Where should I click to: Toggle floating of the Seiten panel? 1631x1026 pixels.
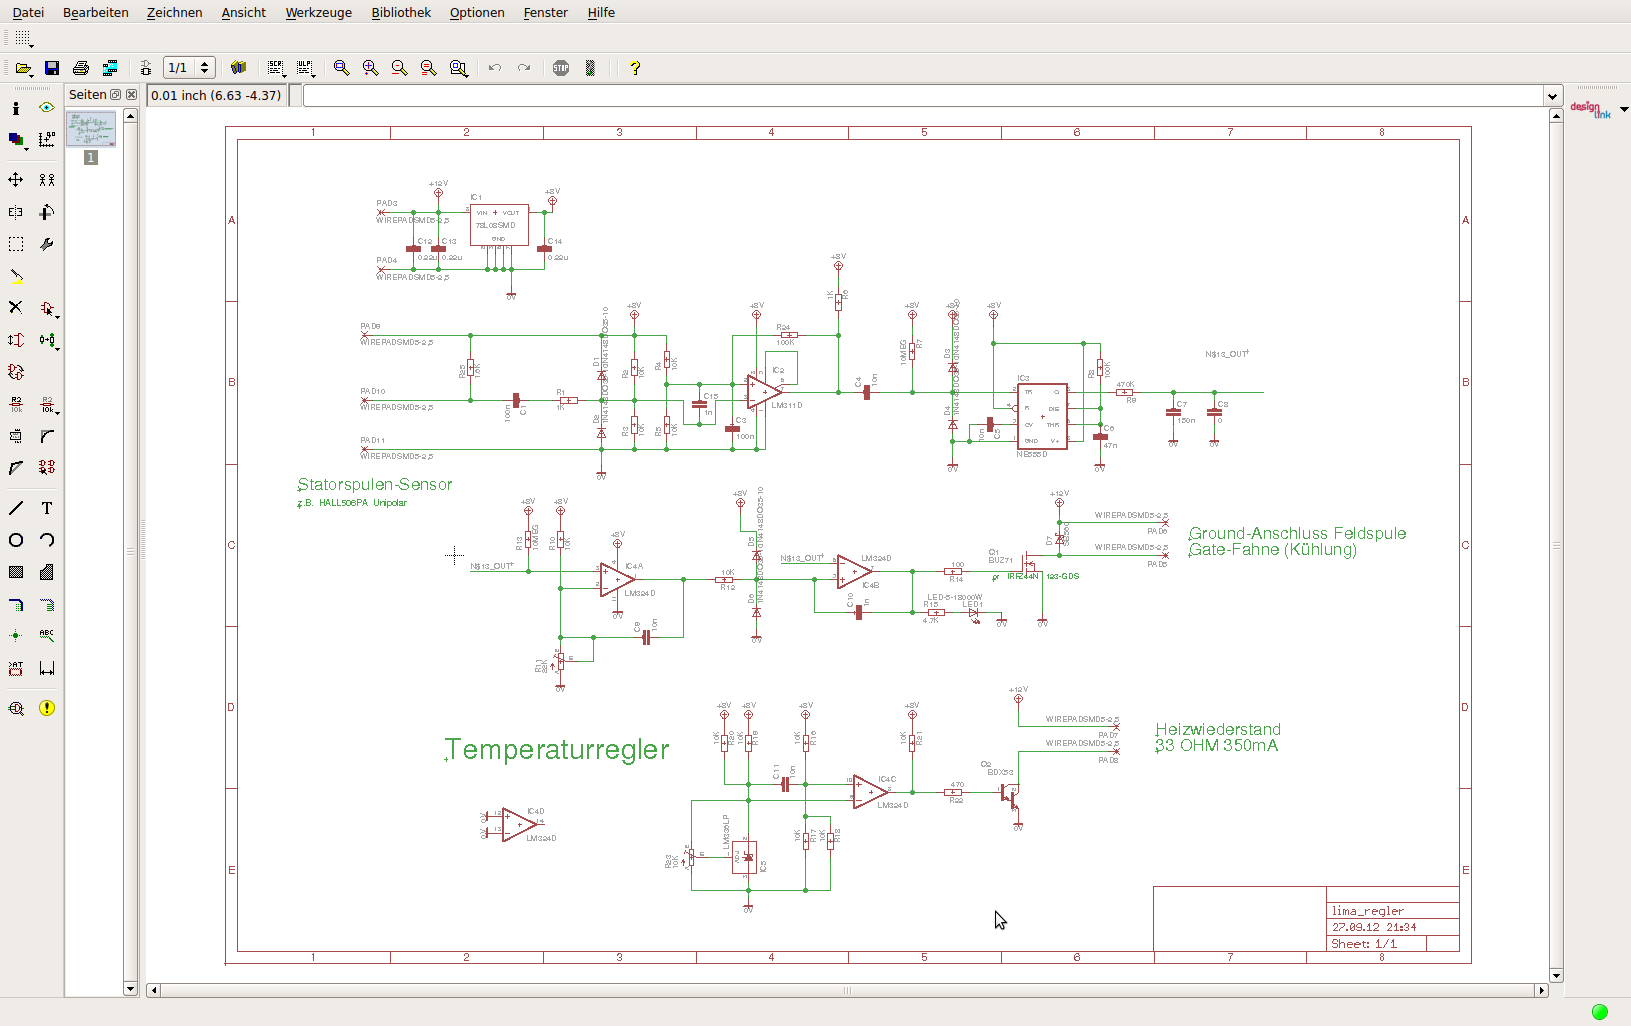116,95
